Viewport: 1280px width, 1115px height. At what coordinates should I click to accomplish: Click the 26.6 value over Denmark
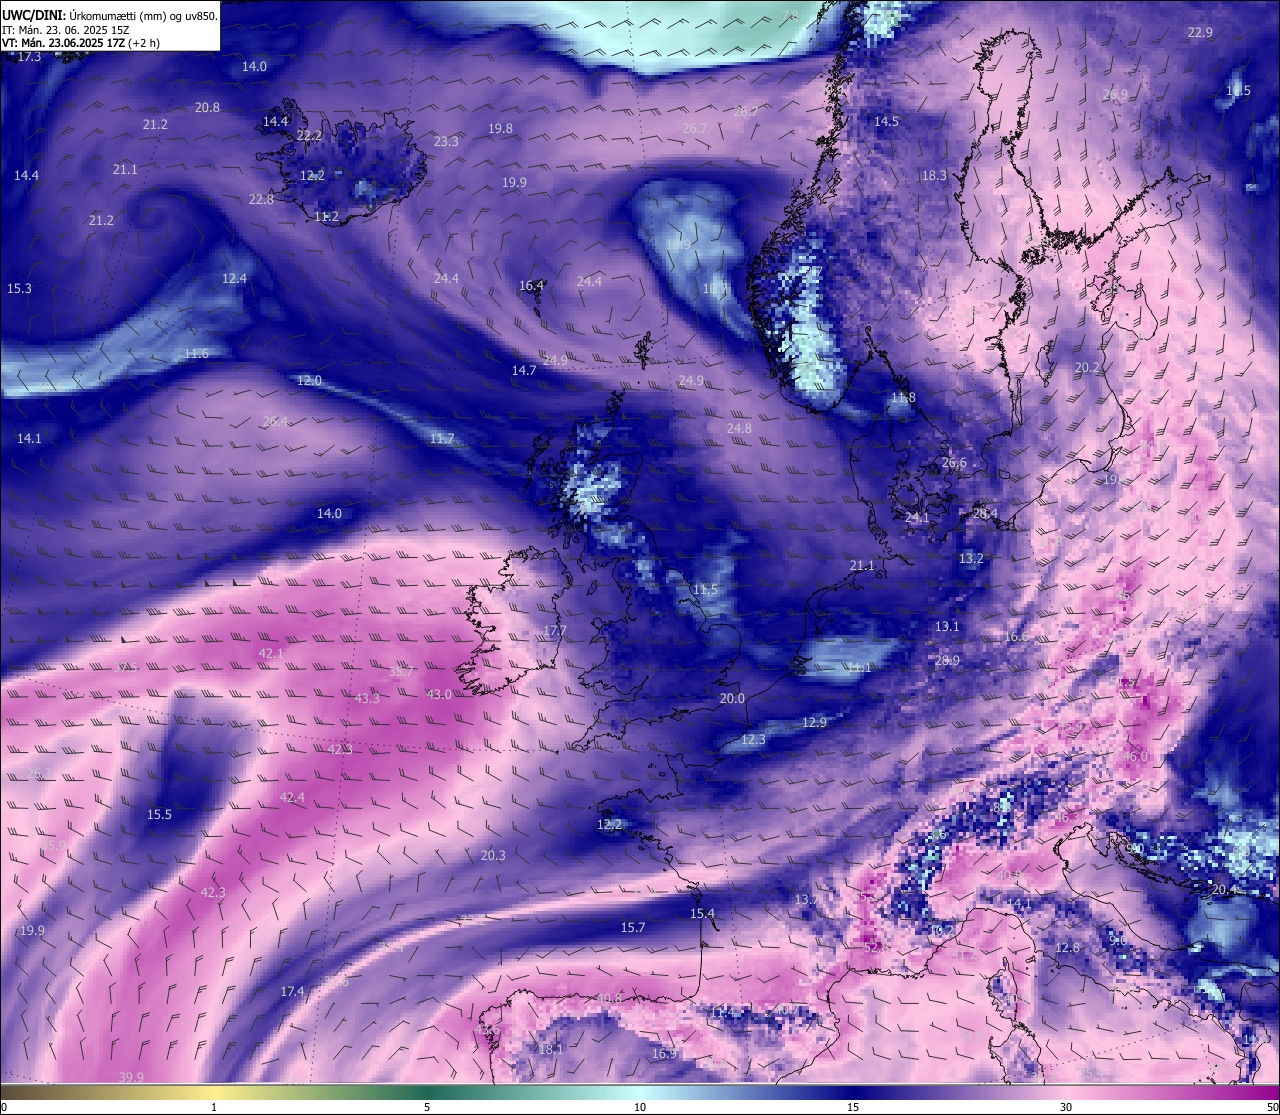954,464
